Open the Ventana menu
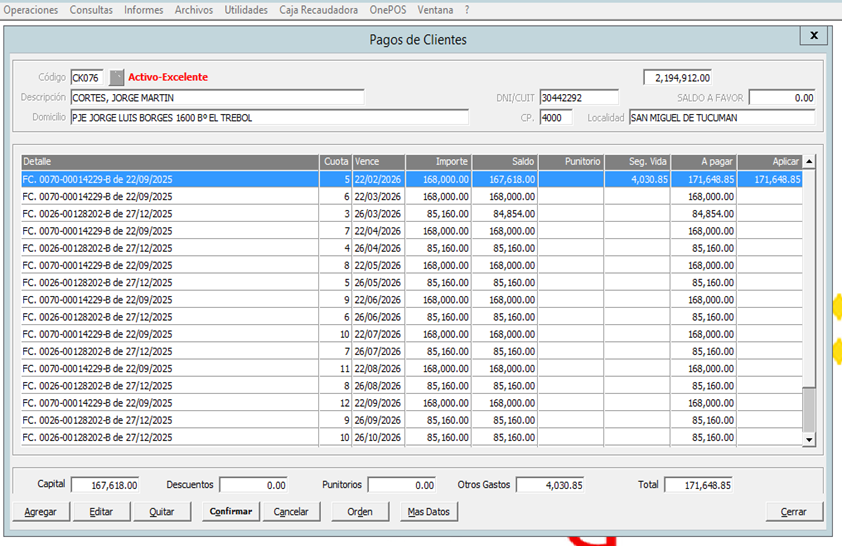842x546 pixels. pyautogui.click(x=435, y=10)
